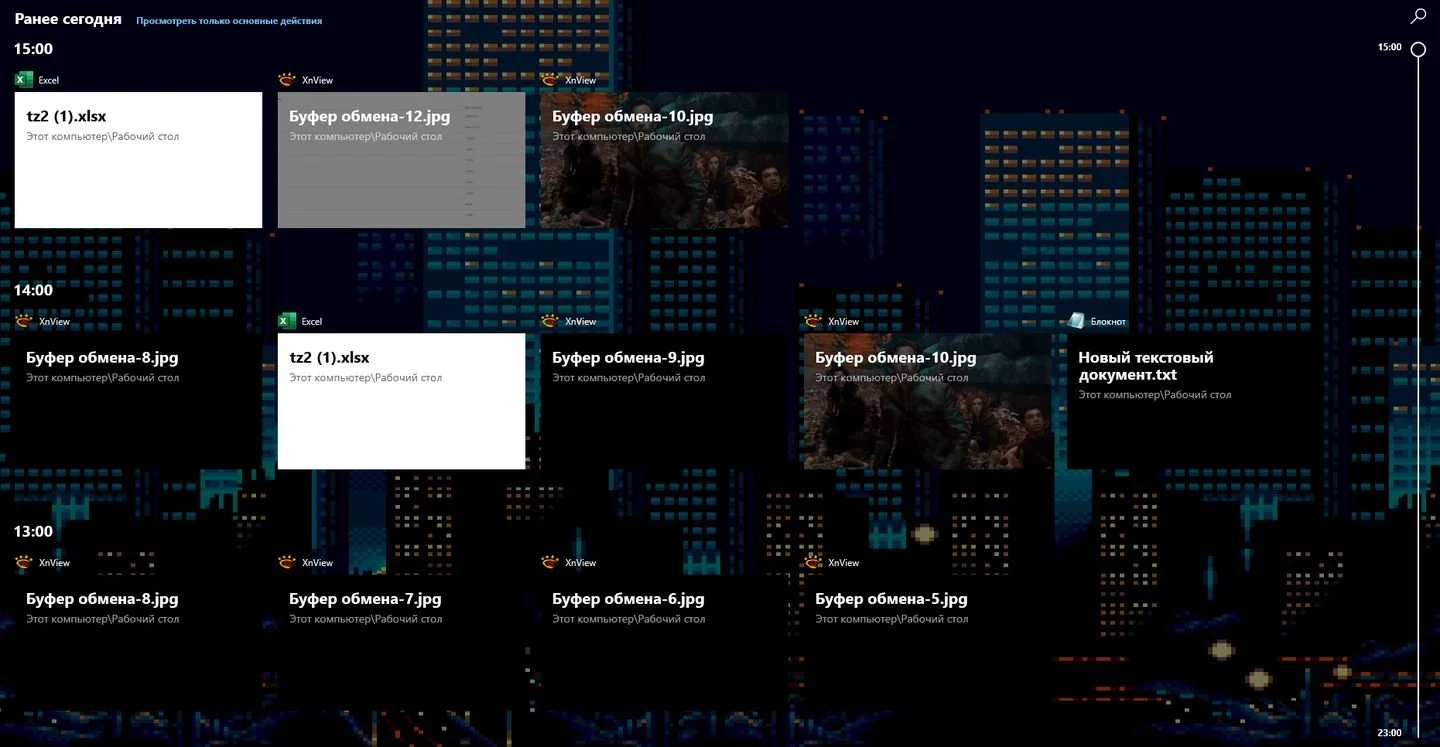
Task: Click XnView icon above Буфер обмена-6.jpg card
Action: [550, 562]
